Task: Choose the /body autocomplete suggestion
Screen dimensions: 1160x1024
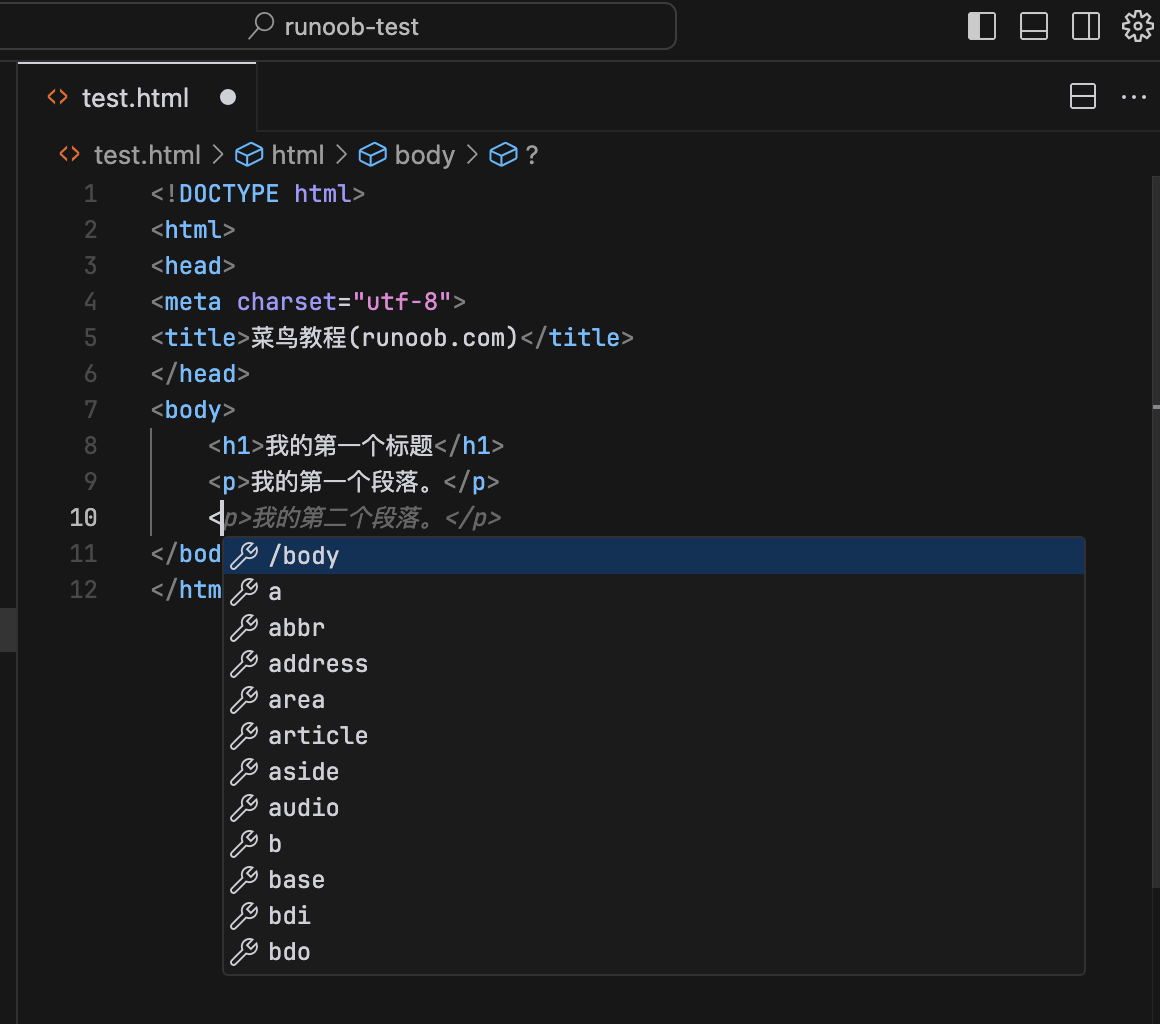Action: 304,556
